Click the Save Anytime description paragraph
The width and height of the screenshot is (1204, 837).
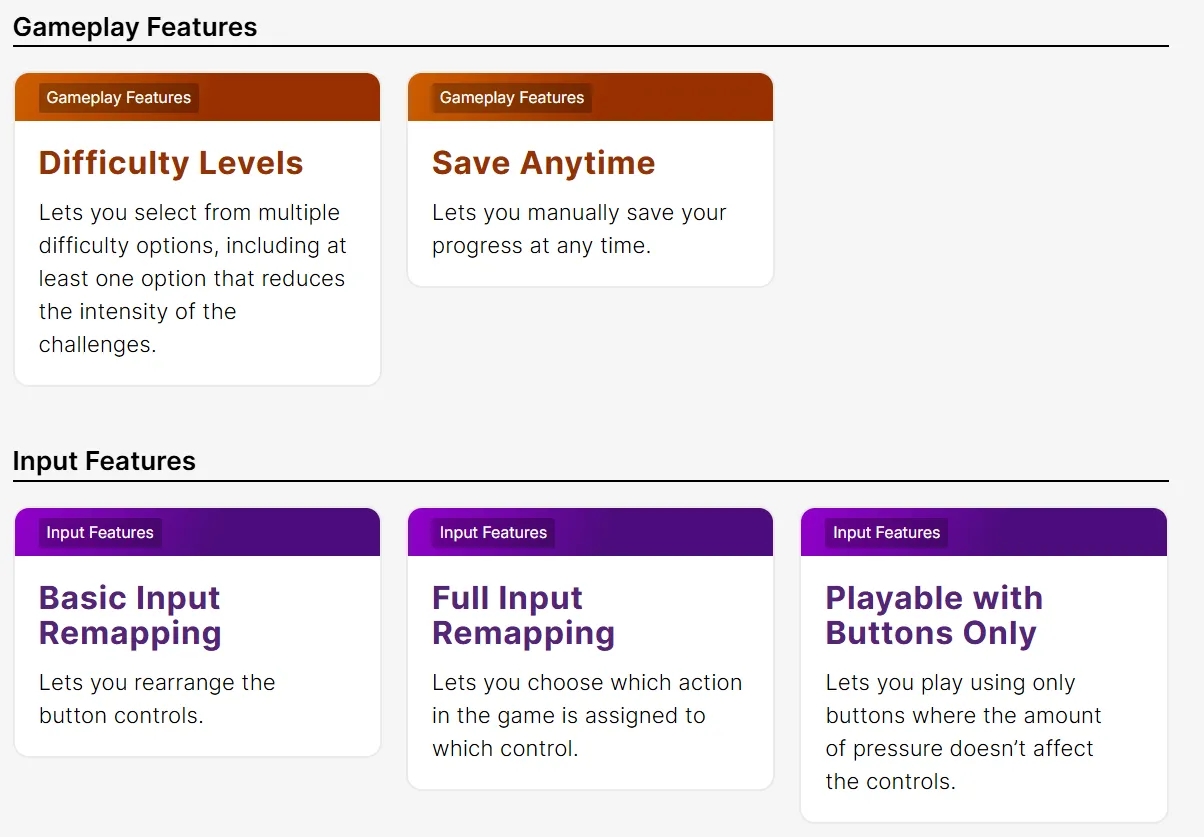(579, 229)
